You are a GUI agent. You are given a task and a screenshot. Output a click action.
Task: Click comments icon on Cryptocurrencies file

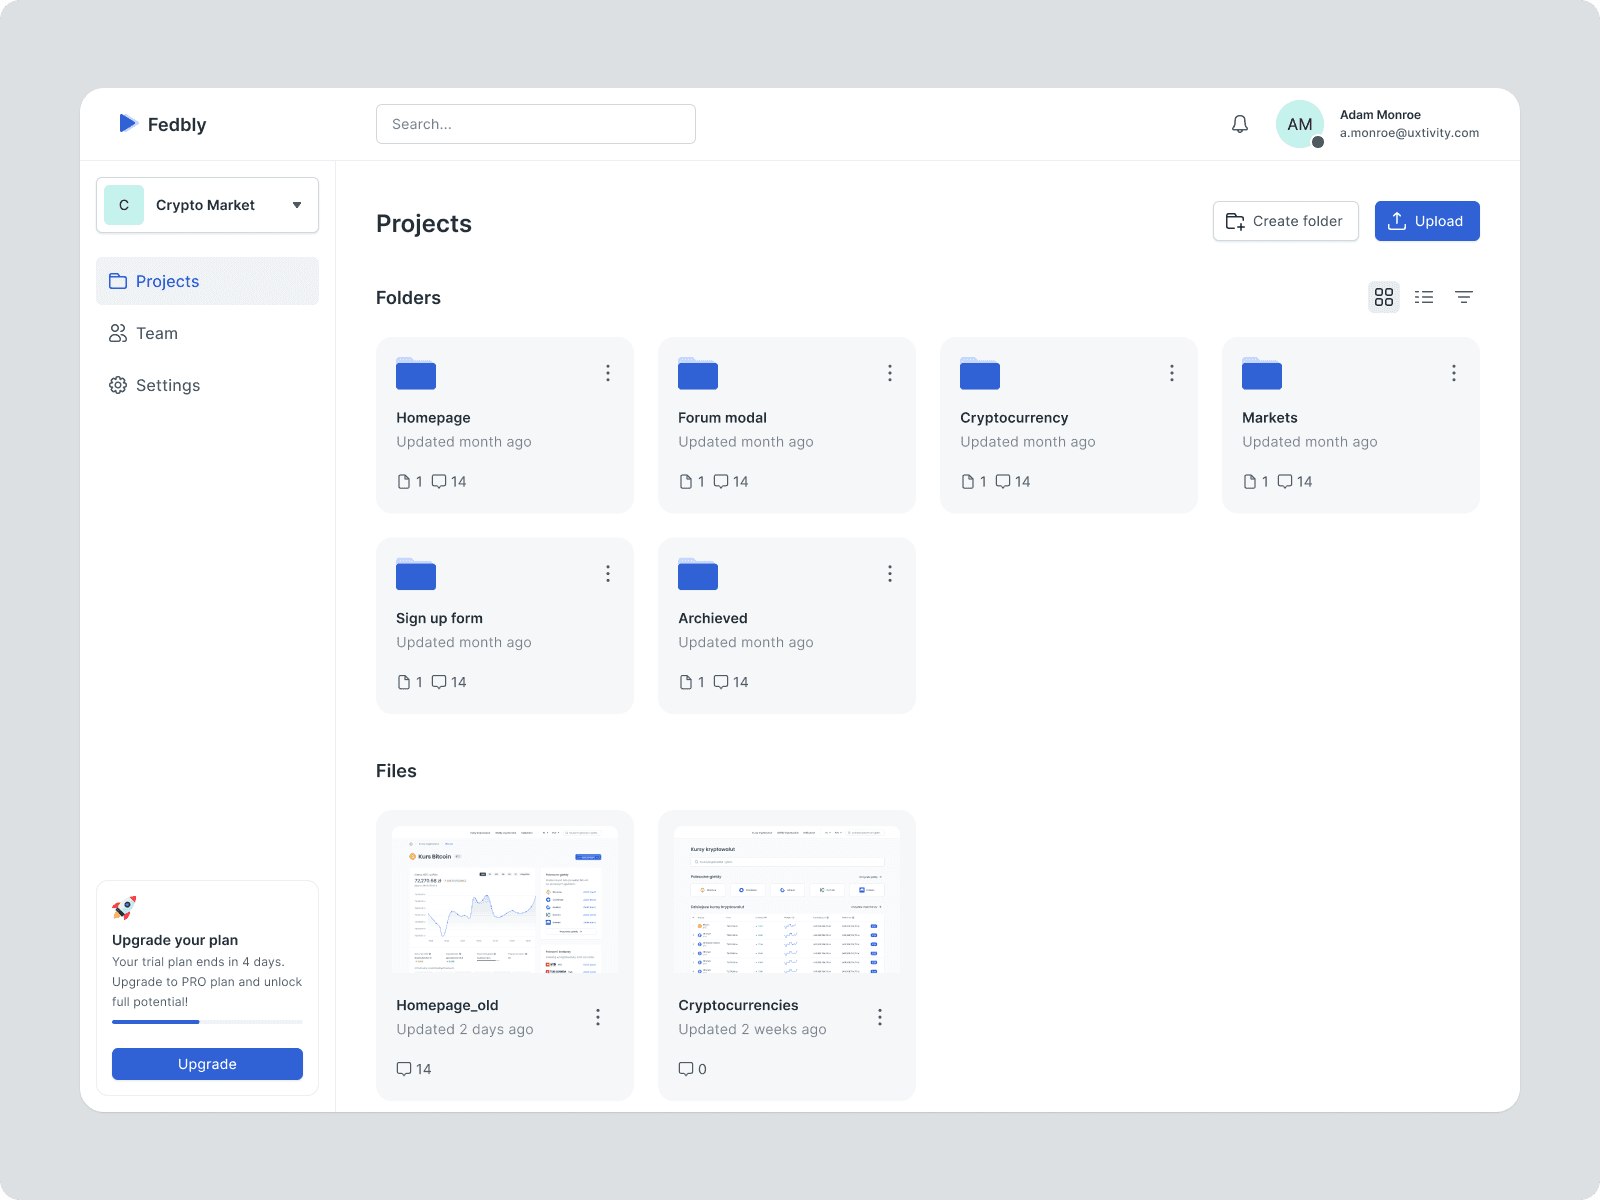click(686, 1069)
